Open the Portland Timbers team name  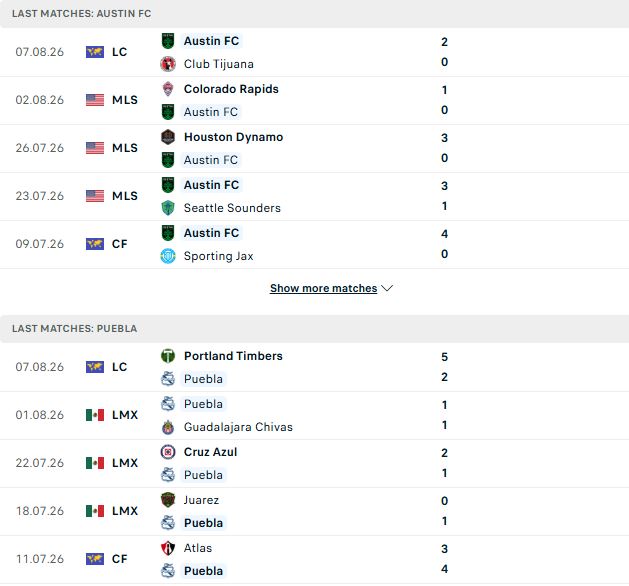(x=233, y=356)
